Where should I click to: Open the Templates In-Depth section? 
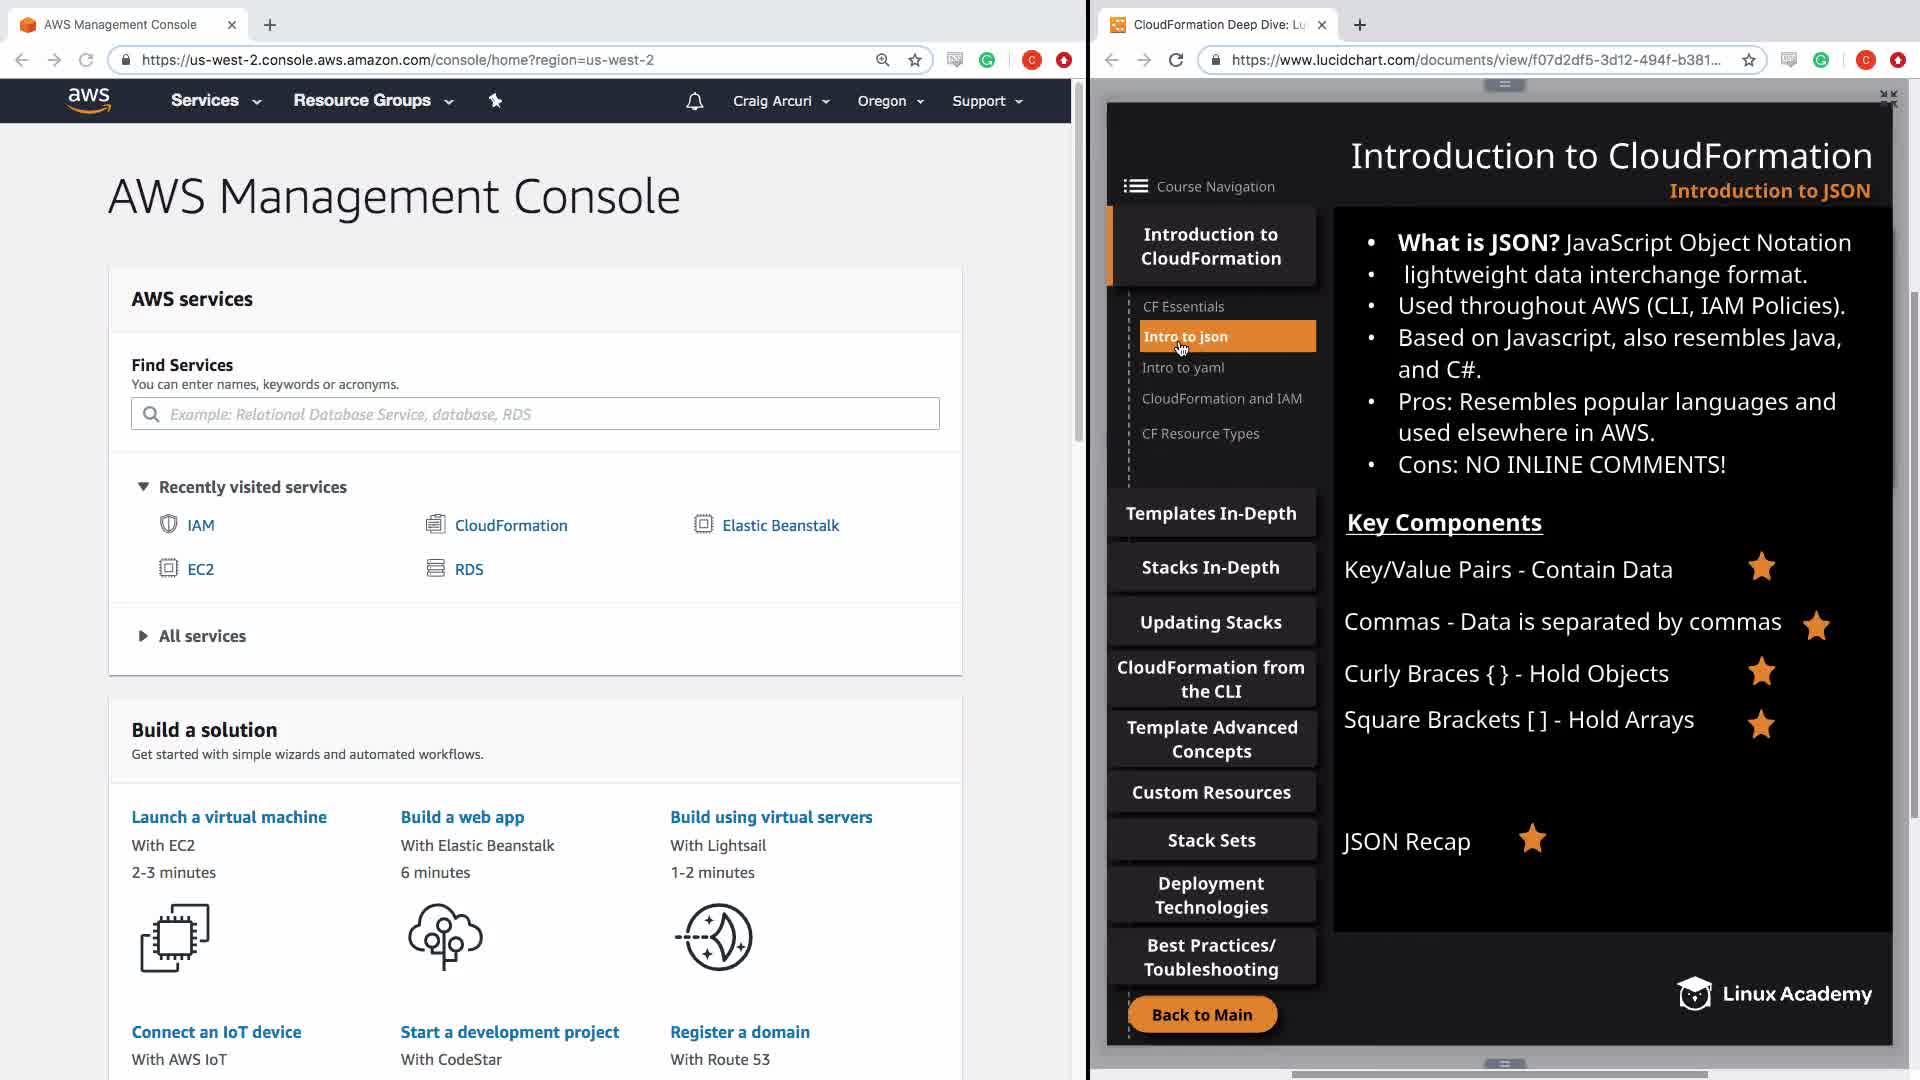coord(1210,513)
